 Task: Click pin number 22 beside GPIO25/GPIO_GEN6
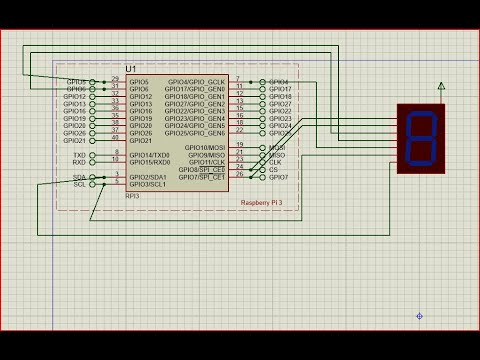(x=239, y=130)
